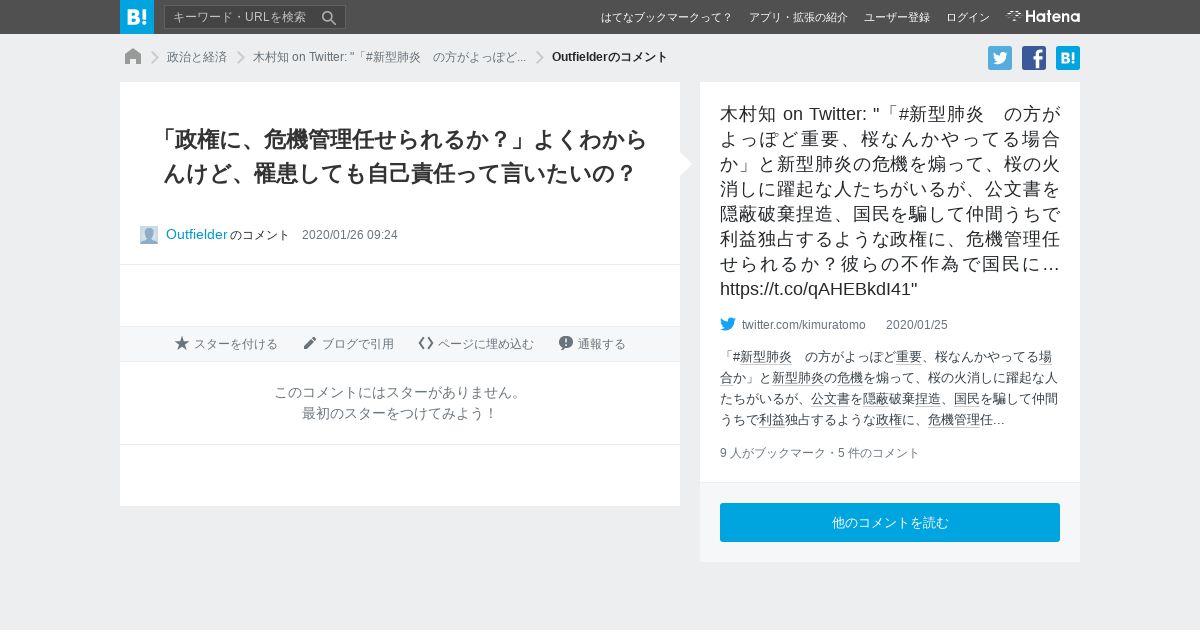Open Outfielder user profile link
The height and width of the screenshot is (630, 1200).
tap(197, 234)
